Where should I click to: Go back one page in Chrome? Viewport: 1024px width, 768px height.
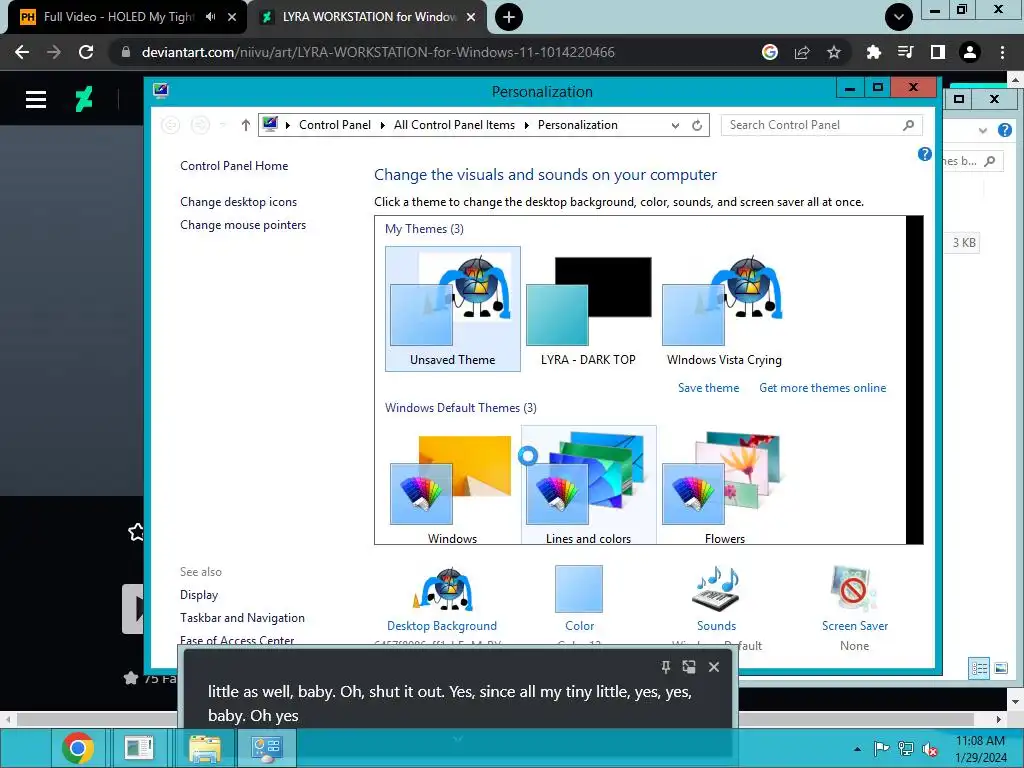click(x=22, y=52)
